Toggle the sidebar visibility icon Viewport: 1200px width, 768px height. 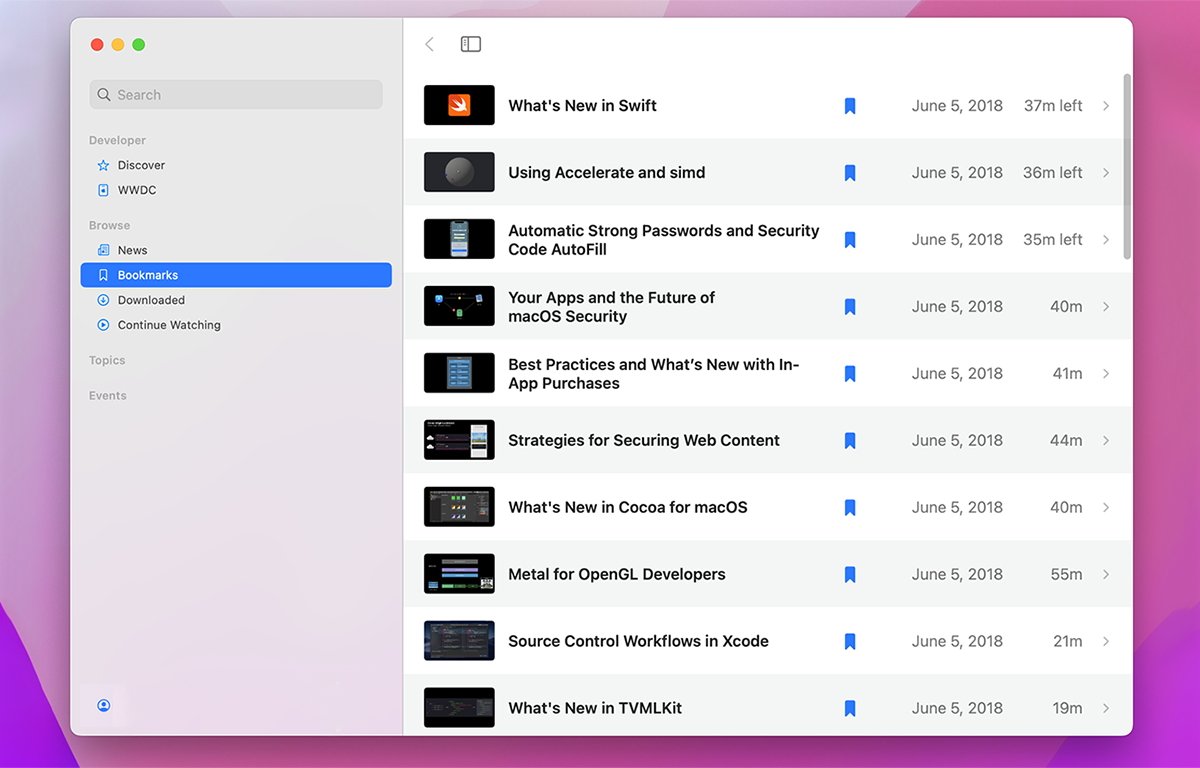point(470,44)
